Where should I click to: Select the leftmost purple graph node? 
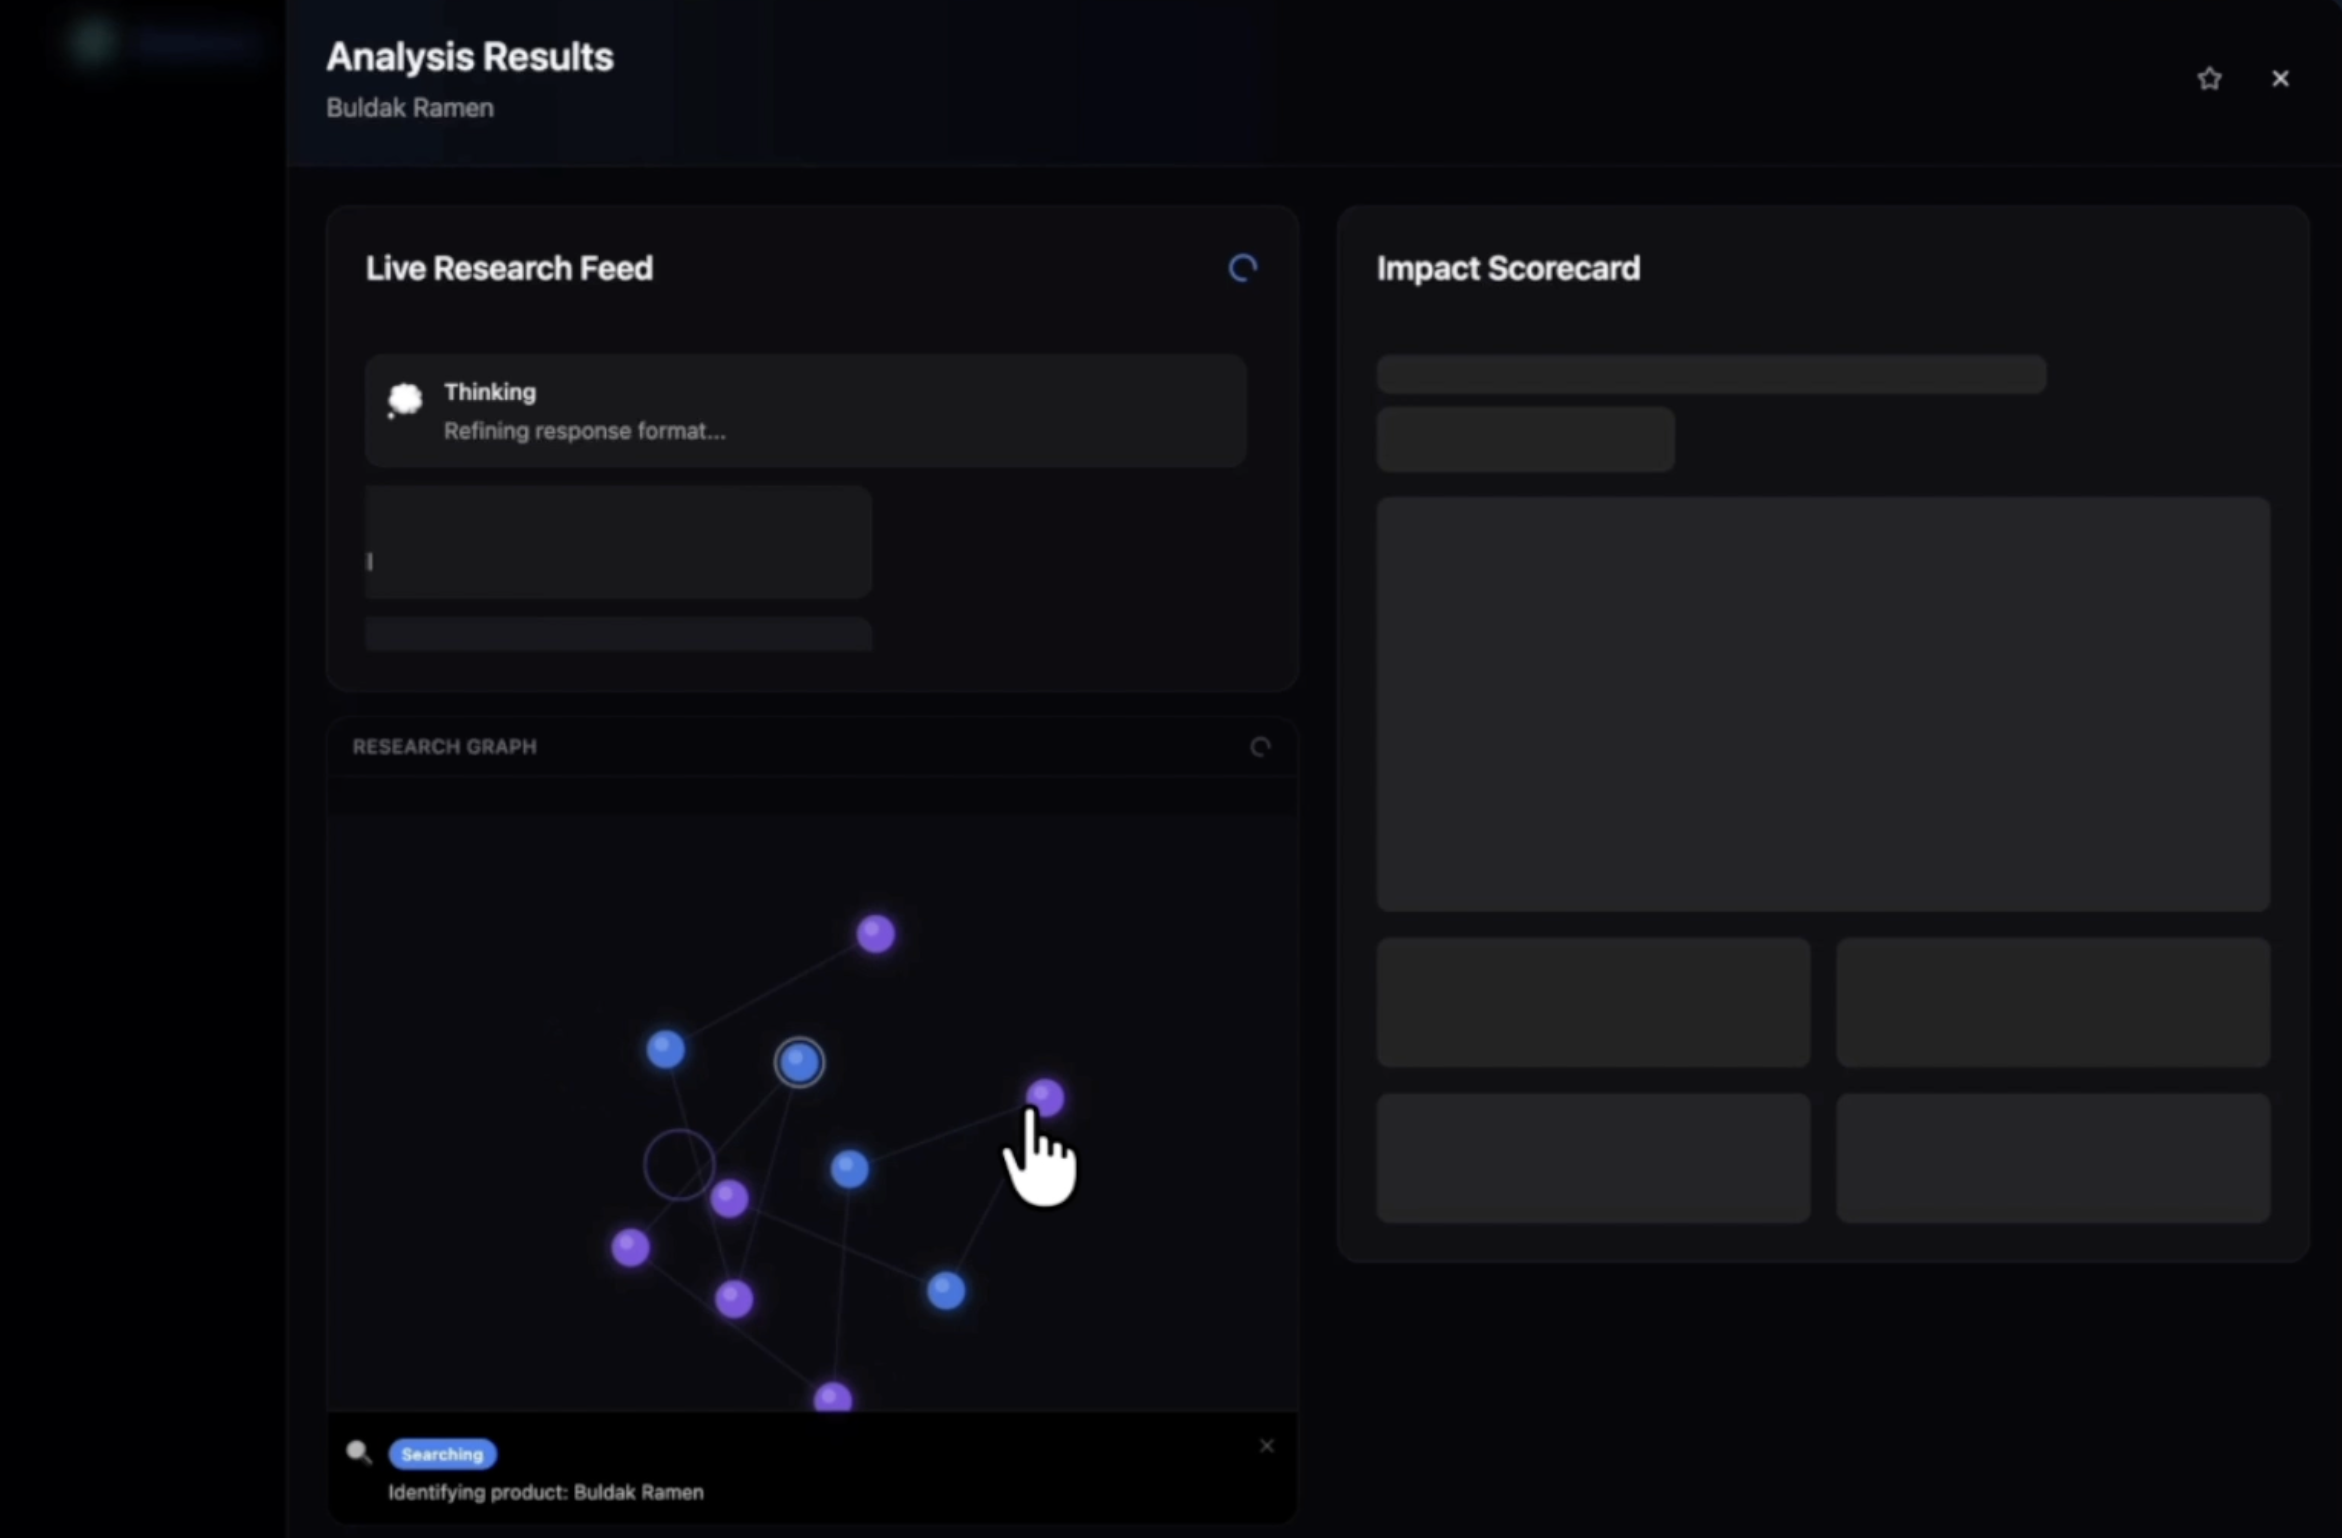click(x=630, y=1247)
